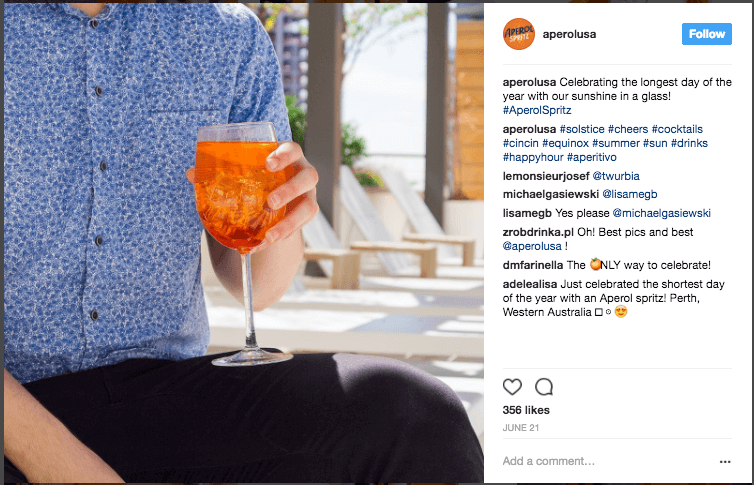Image resolution: width=754 pixels, height=485 pixels.
Task: Visit the @lisamegb mention
Action: 629,194
